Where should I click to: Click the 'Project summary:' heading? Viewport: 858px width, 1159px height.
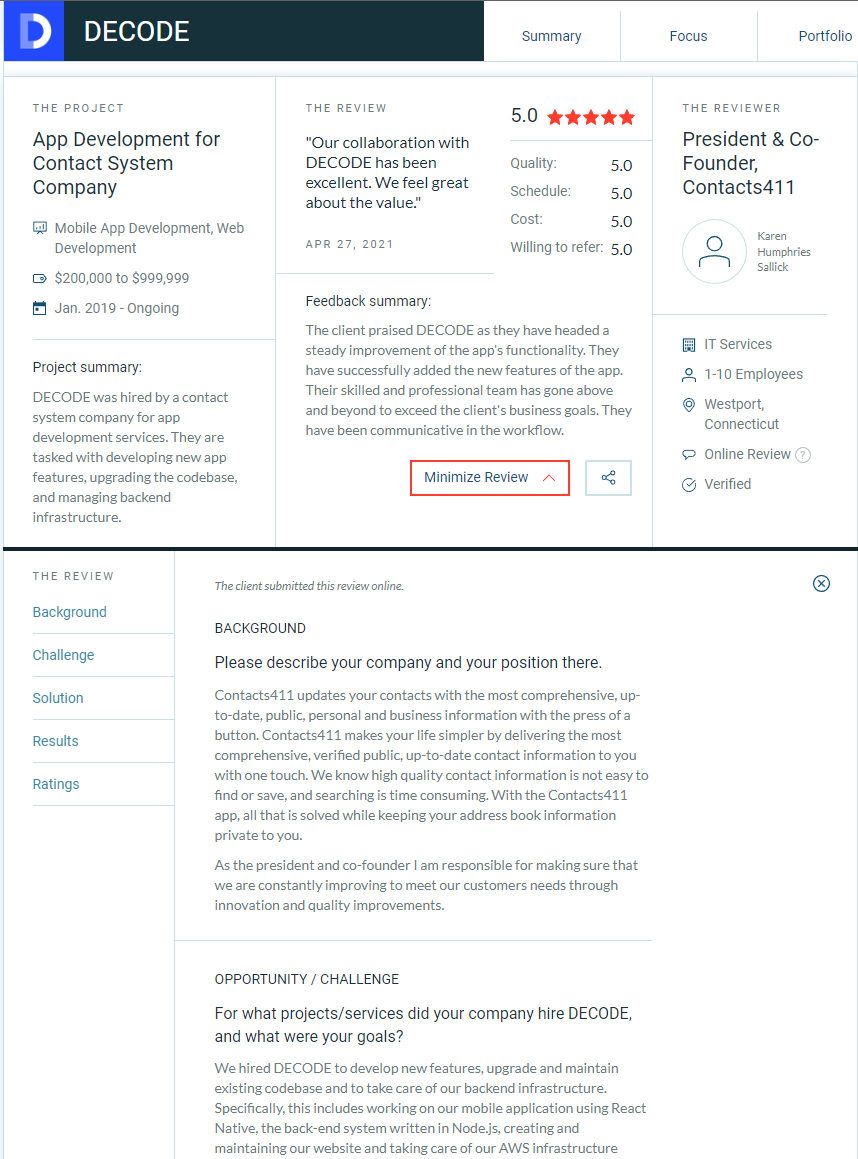coord(87,367)
